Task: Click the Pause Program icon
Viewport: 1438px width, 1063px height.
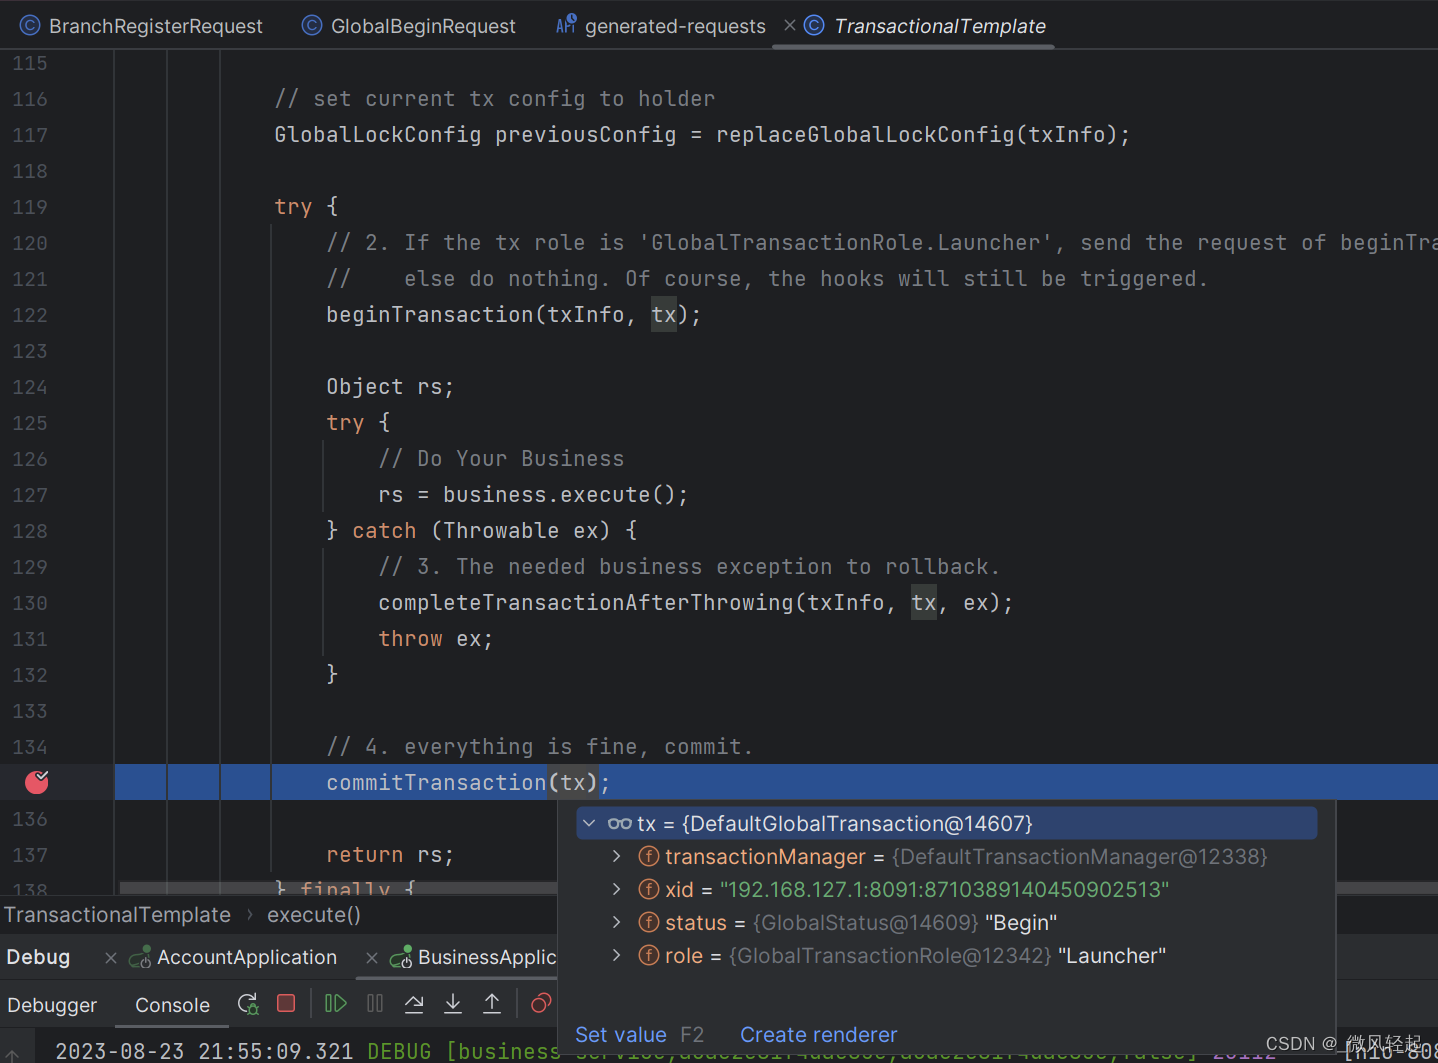Action: coord(375,1003)
